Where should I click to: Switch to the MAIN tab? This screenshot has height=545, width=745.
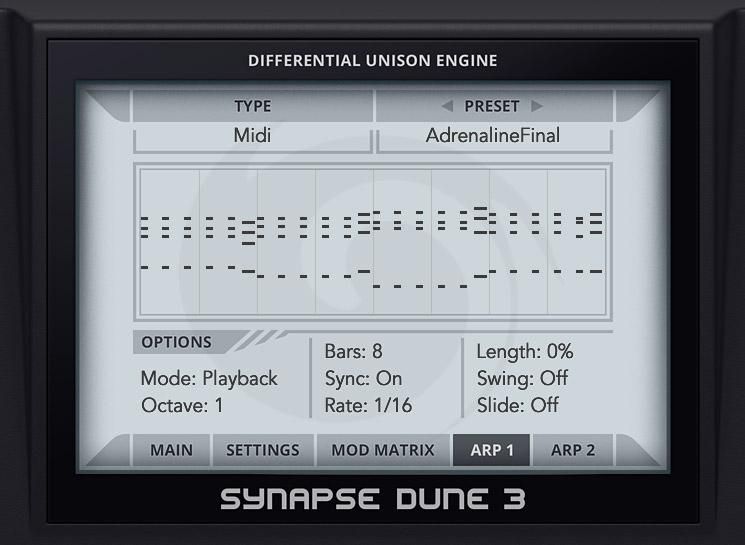171,450
